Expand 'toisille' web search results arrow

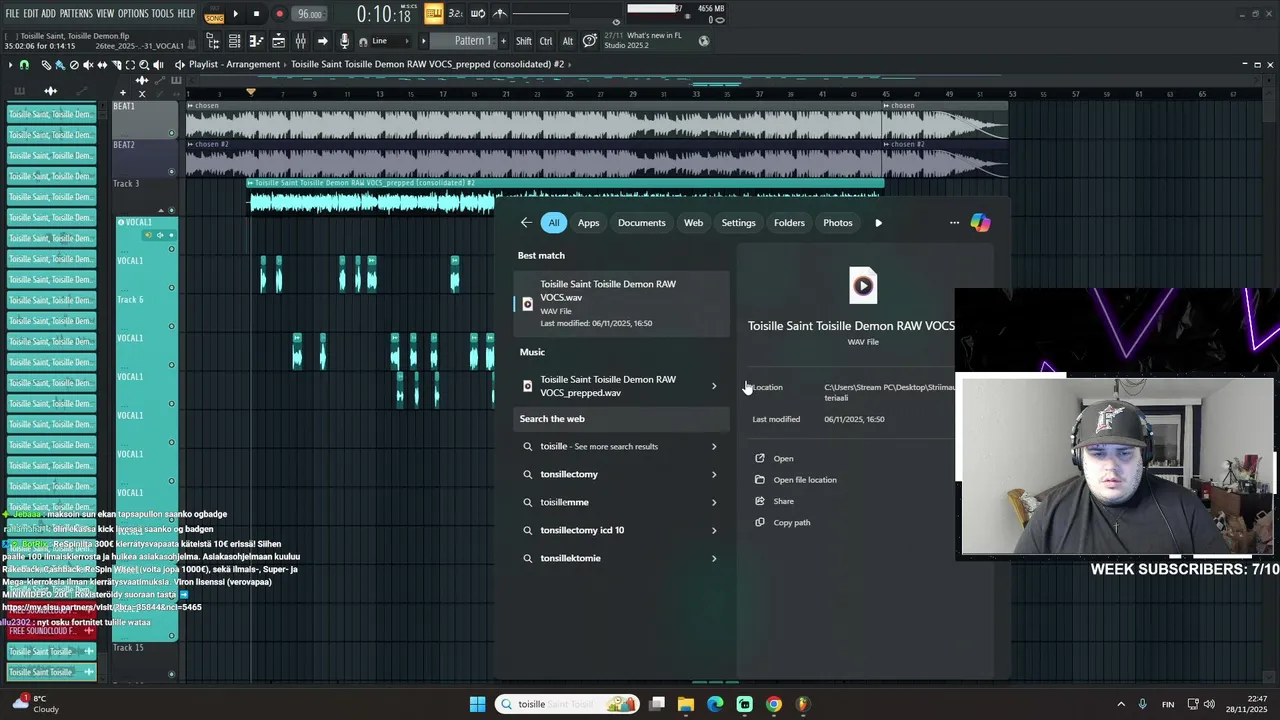click(714, 447)
